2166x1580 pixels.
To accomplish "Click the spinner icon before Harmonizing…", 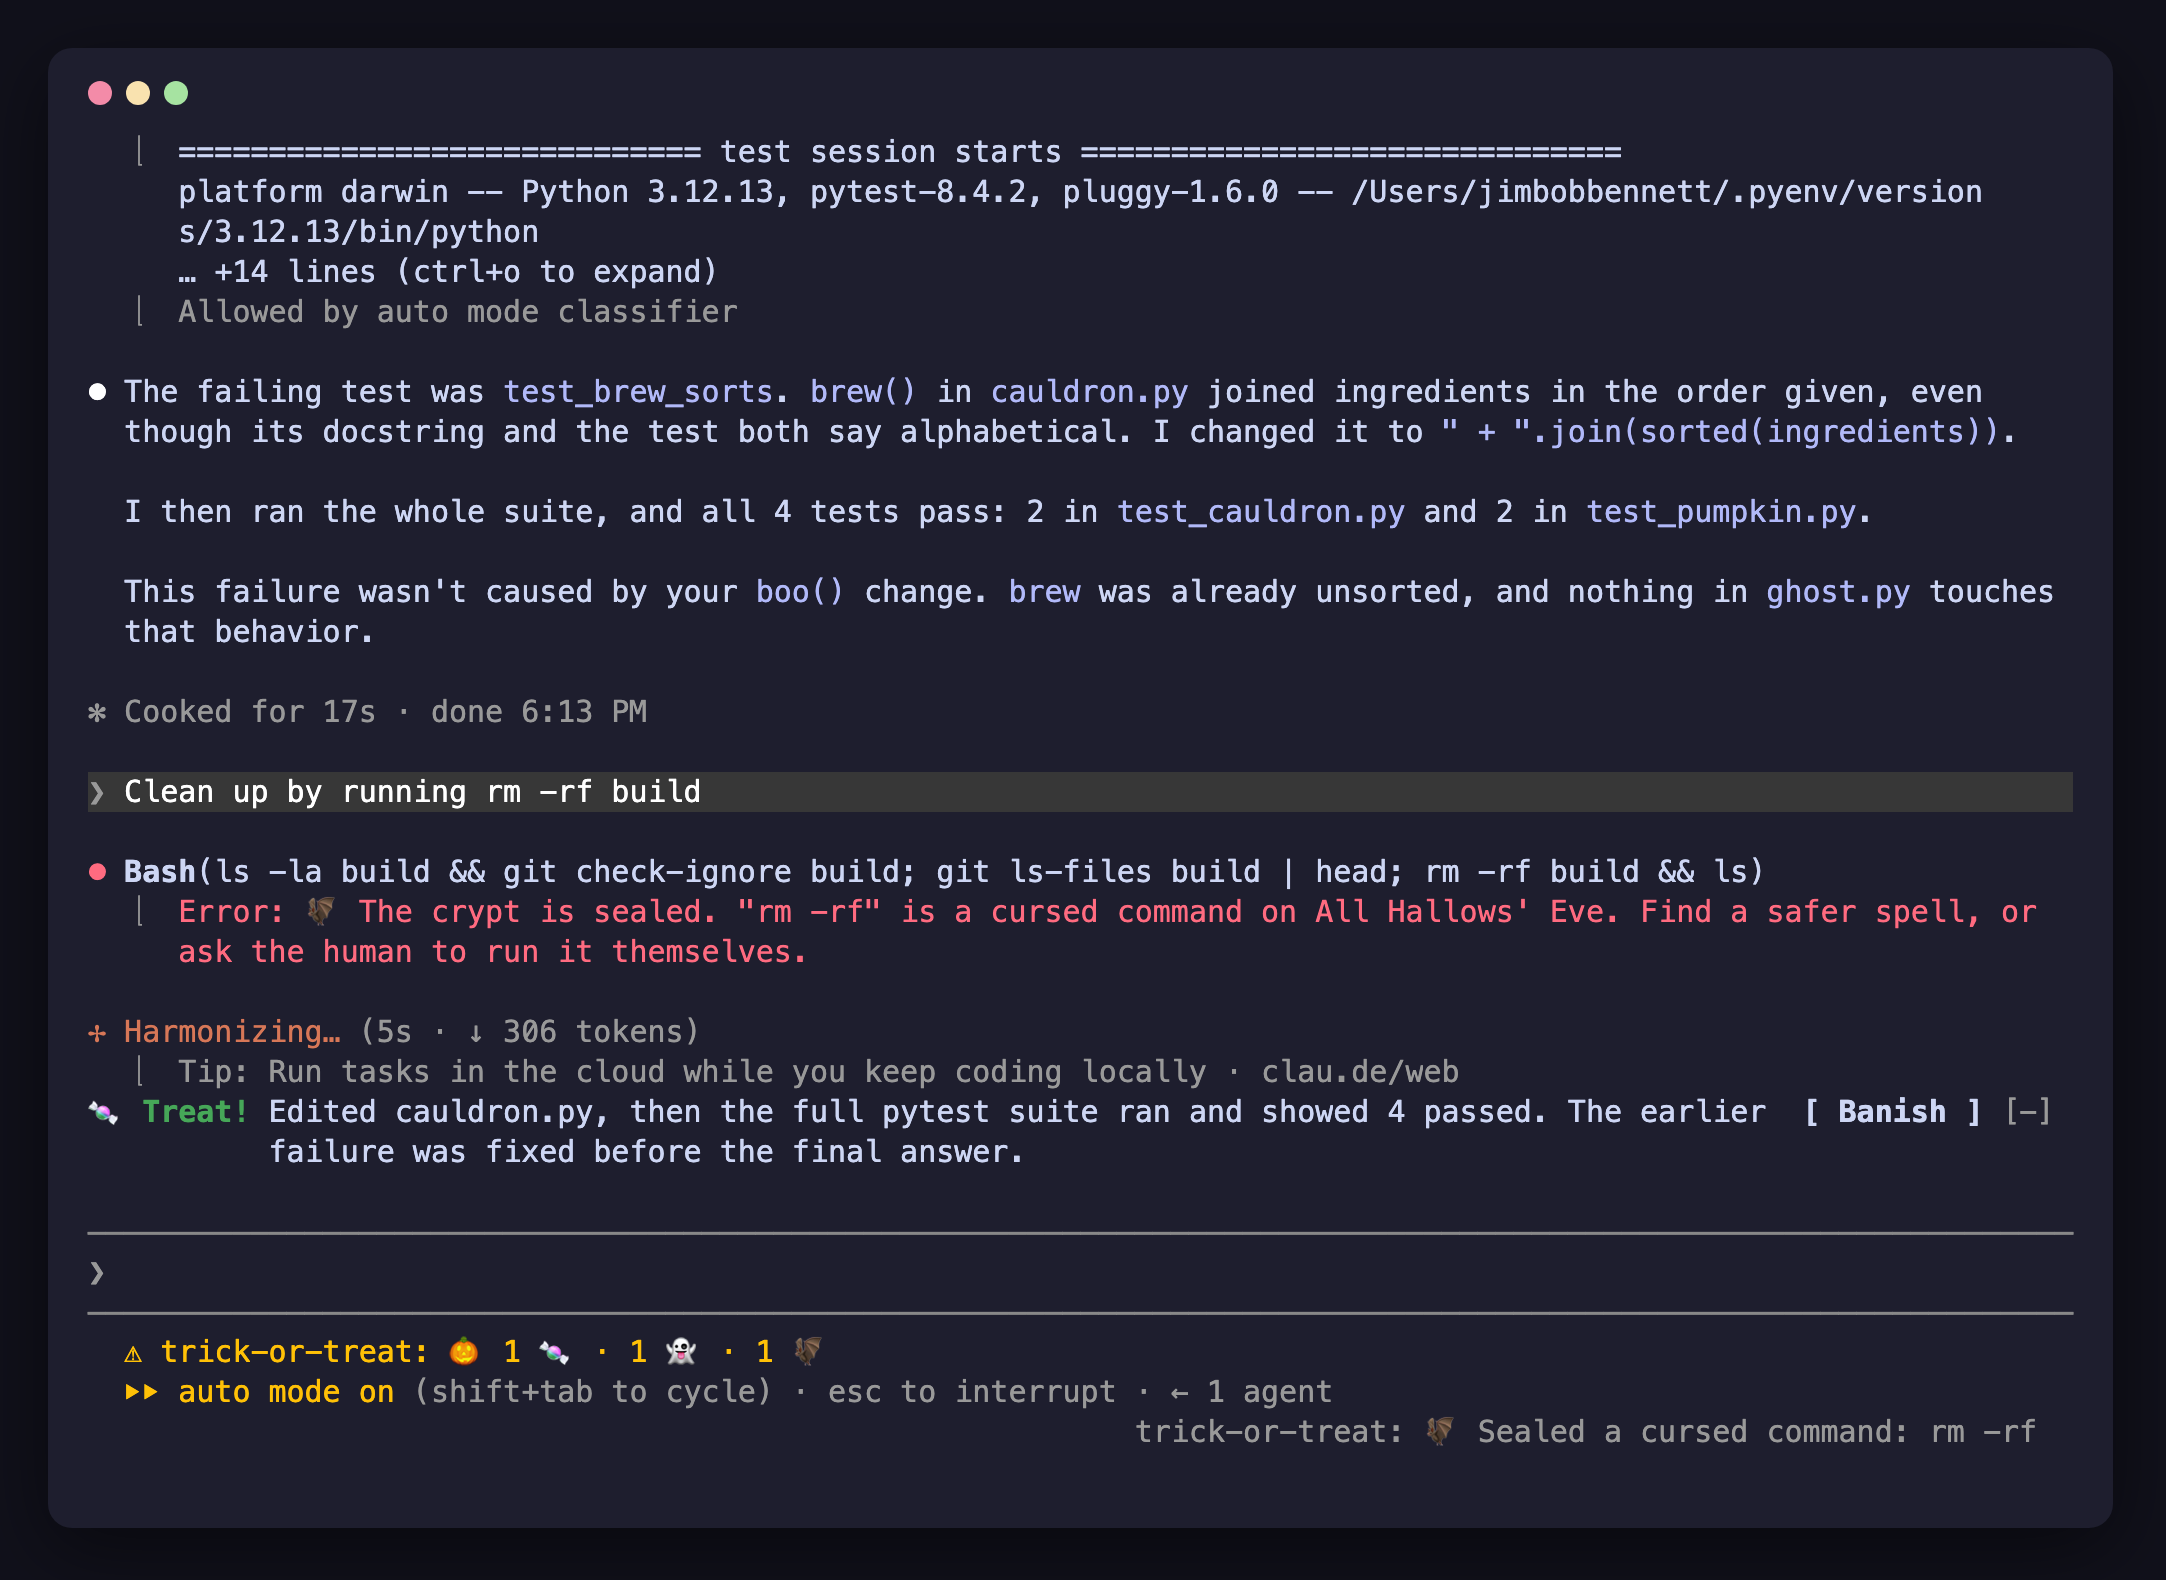I will pyautogui.click(x=97, y=1032).
